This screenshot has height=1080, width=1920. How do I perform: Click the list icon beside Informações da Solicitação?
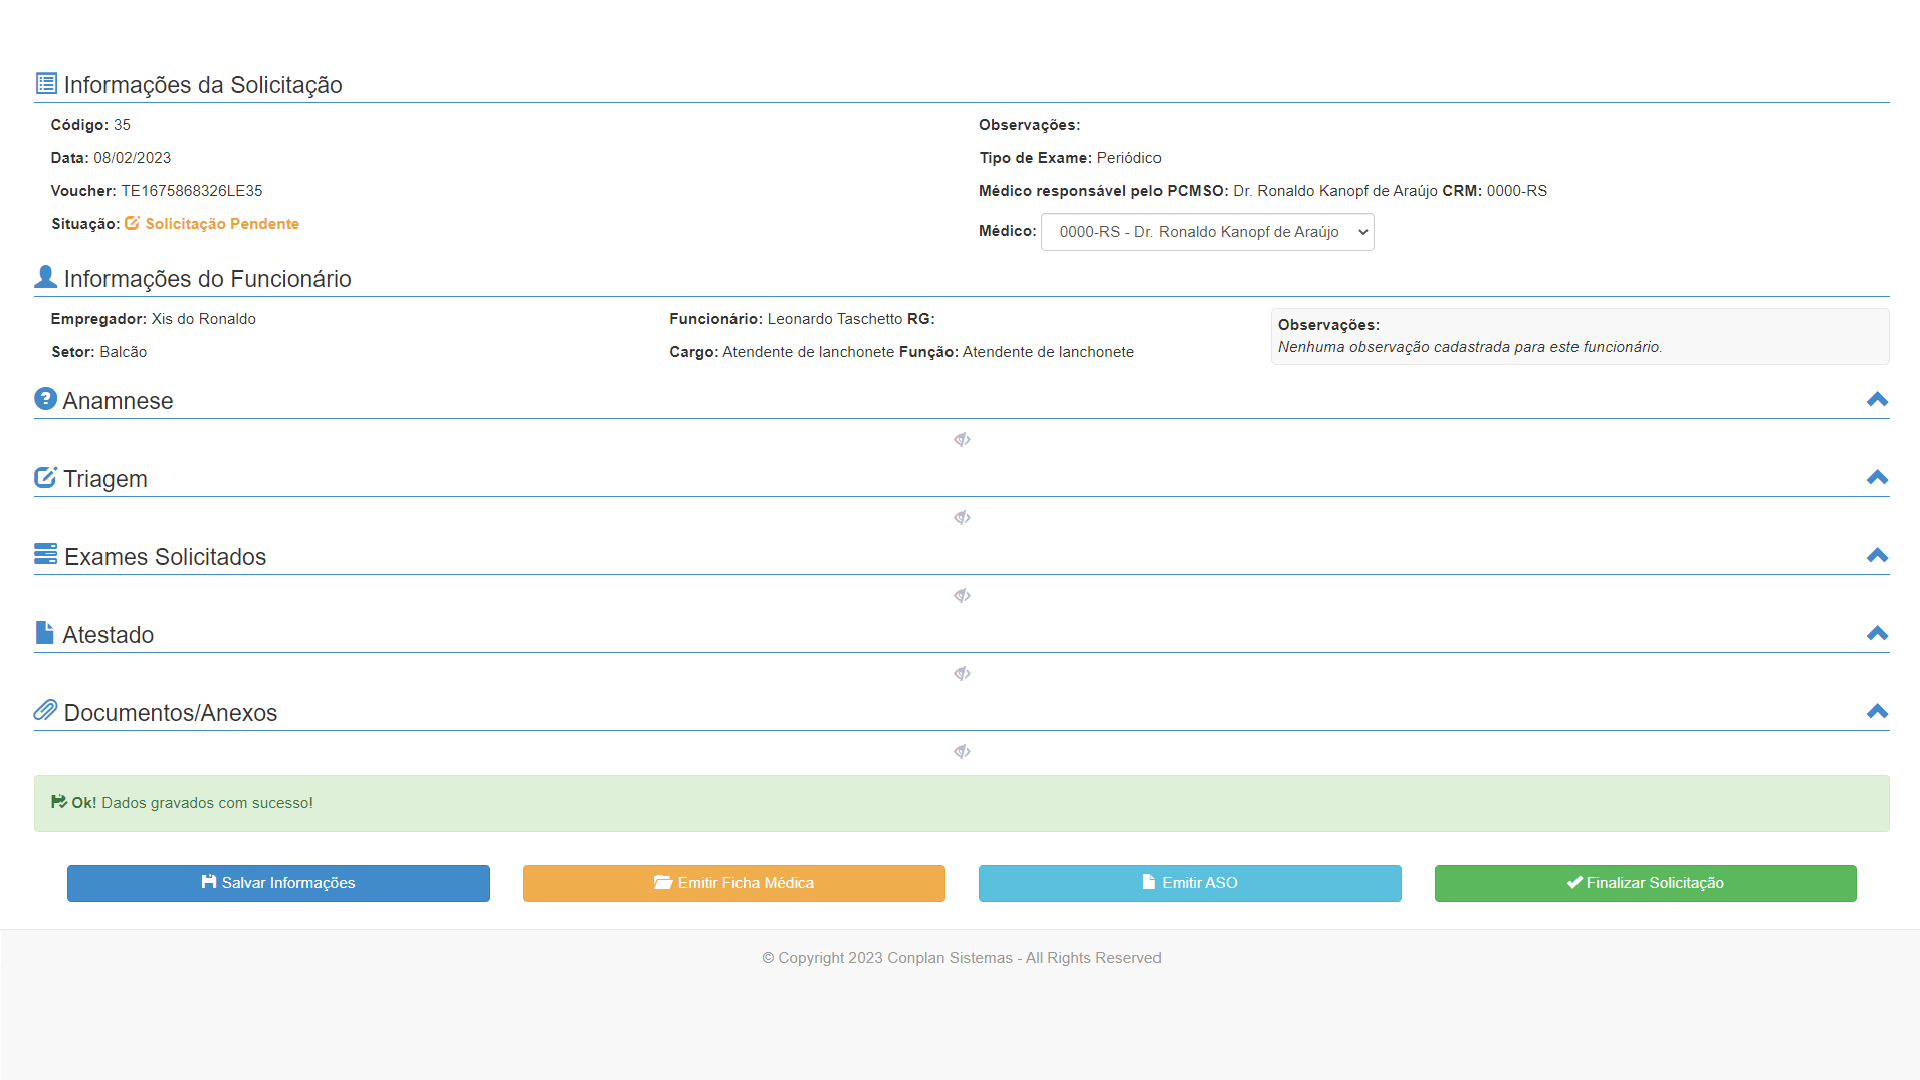46,83
